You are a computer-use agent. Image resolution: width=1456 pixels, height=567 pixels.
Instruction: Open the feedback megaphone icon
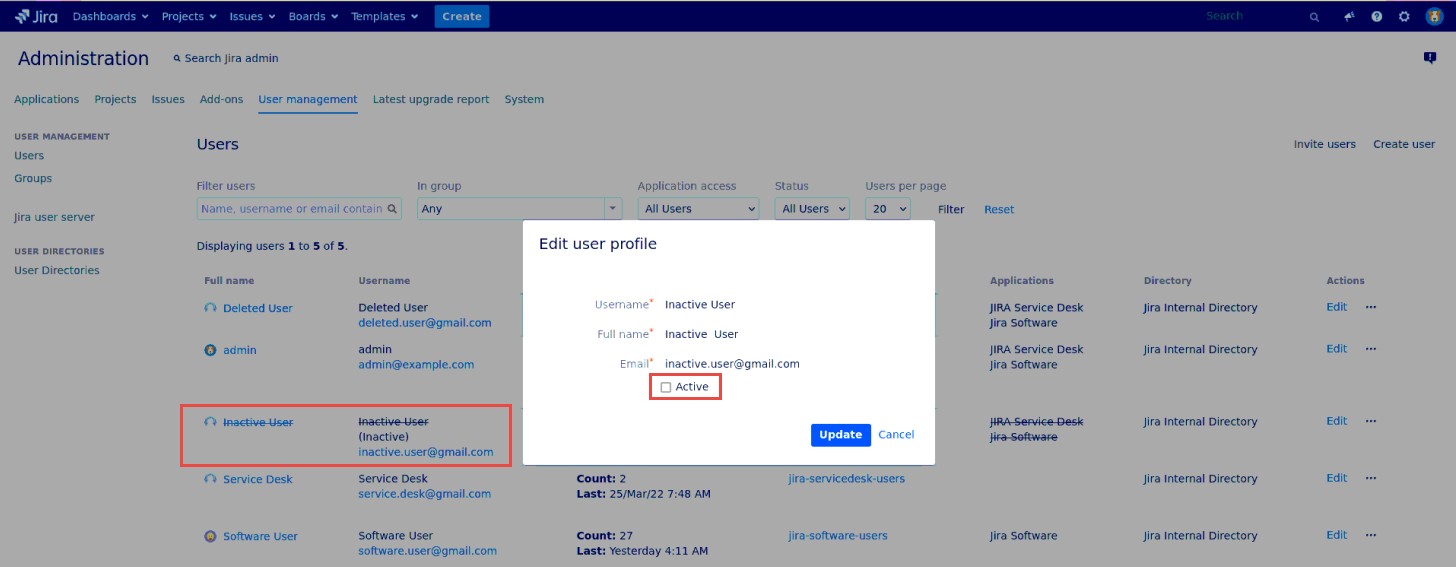point(1349,17)
